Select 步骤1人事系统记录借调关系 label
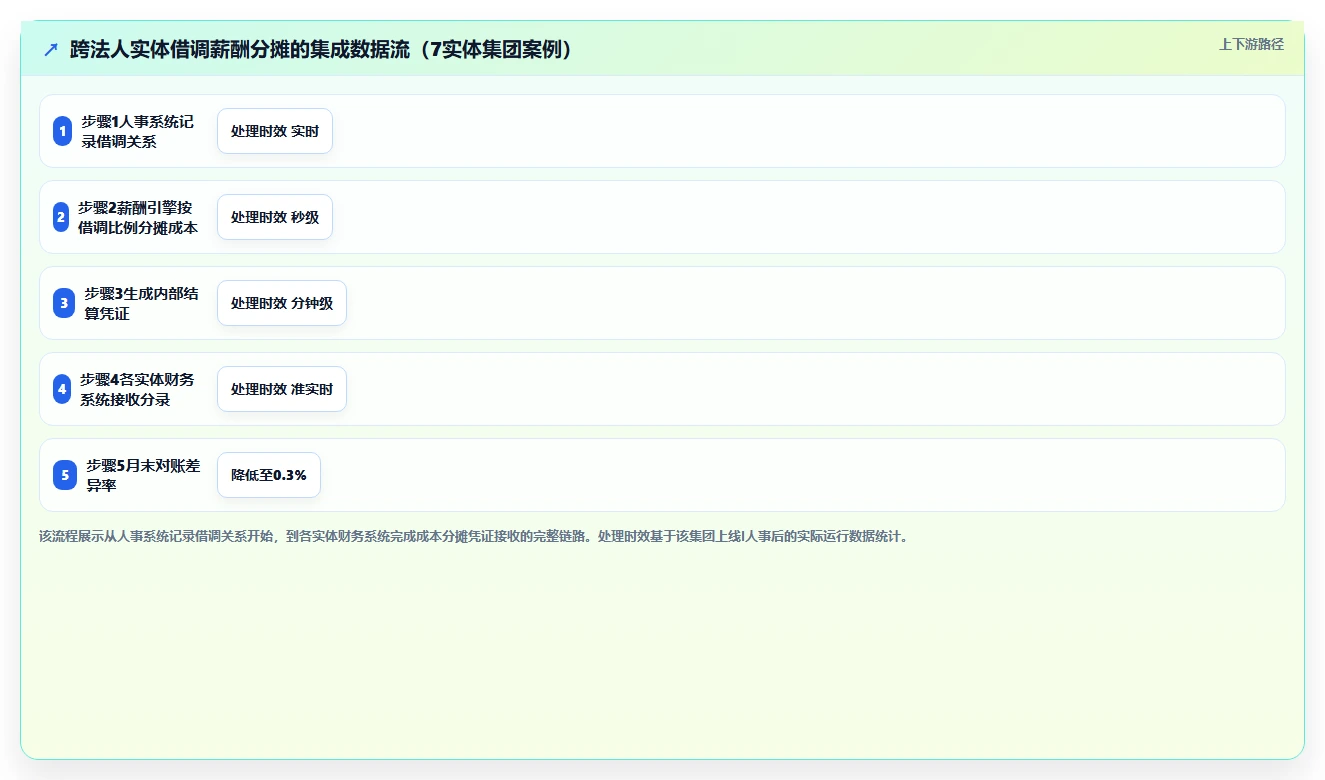Image resolution: width=1325 pixels, height=780 pixels. click(x=138, y=131)
